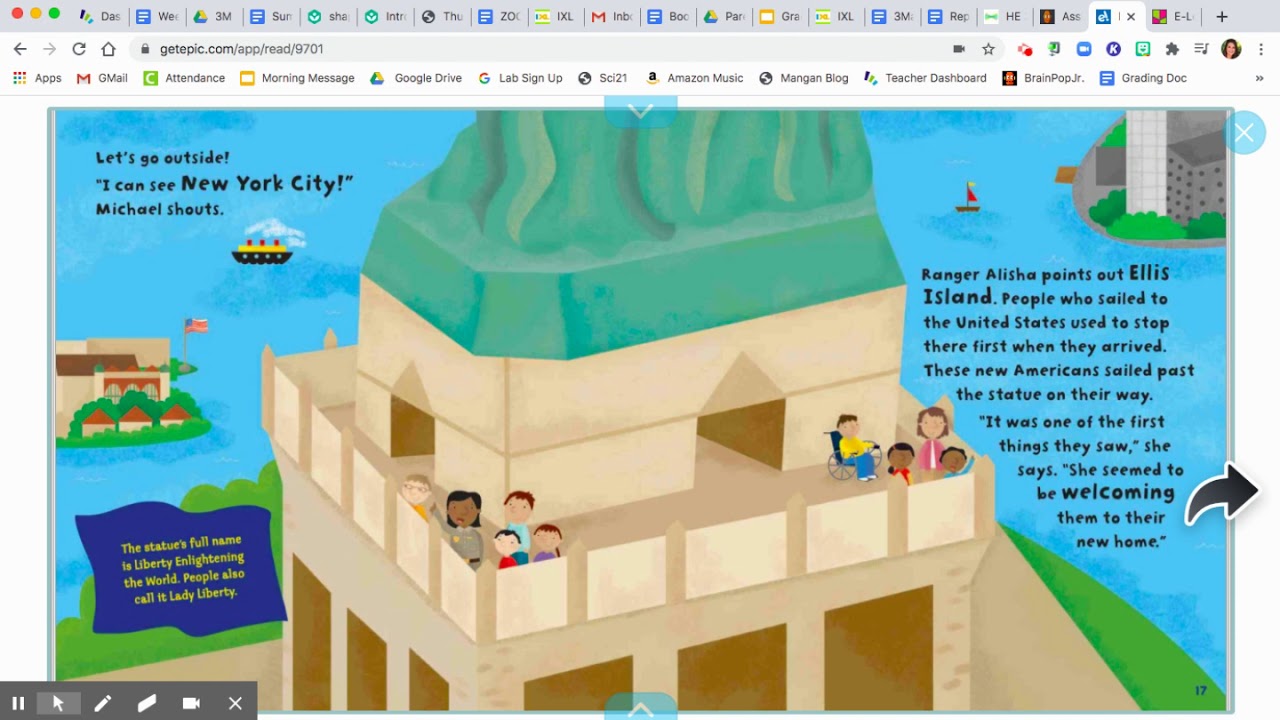Screen dimensions: 1280x720
Task: Open the Teacher Dashboard bookmark
Action: (x=925, y=78)
